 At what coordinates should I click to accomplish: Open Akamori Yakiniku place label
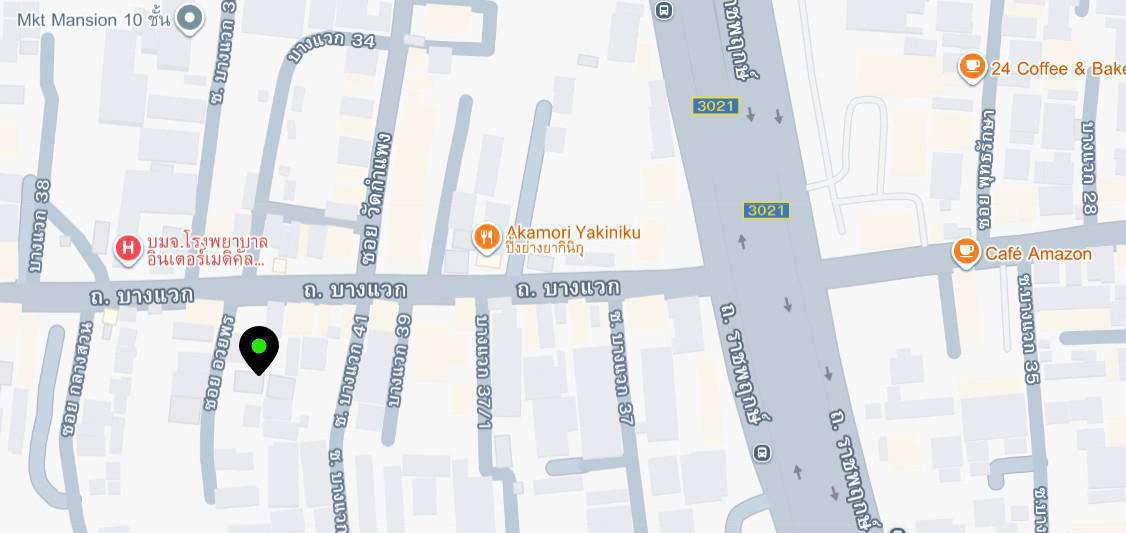point(573,239)
